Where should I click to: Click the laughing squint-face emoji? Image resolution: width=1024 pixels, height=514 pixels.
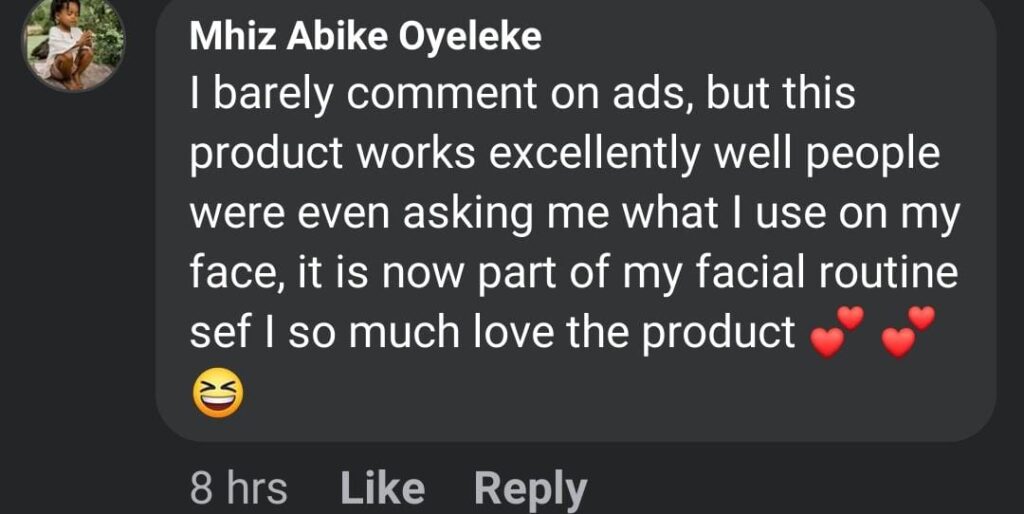click(x=216, y=394)
